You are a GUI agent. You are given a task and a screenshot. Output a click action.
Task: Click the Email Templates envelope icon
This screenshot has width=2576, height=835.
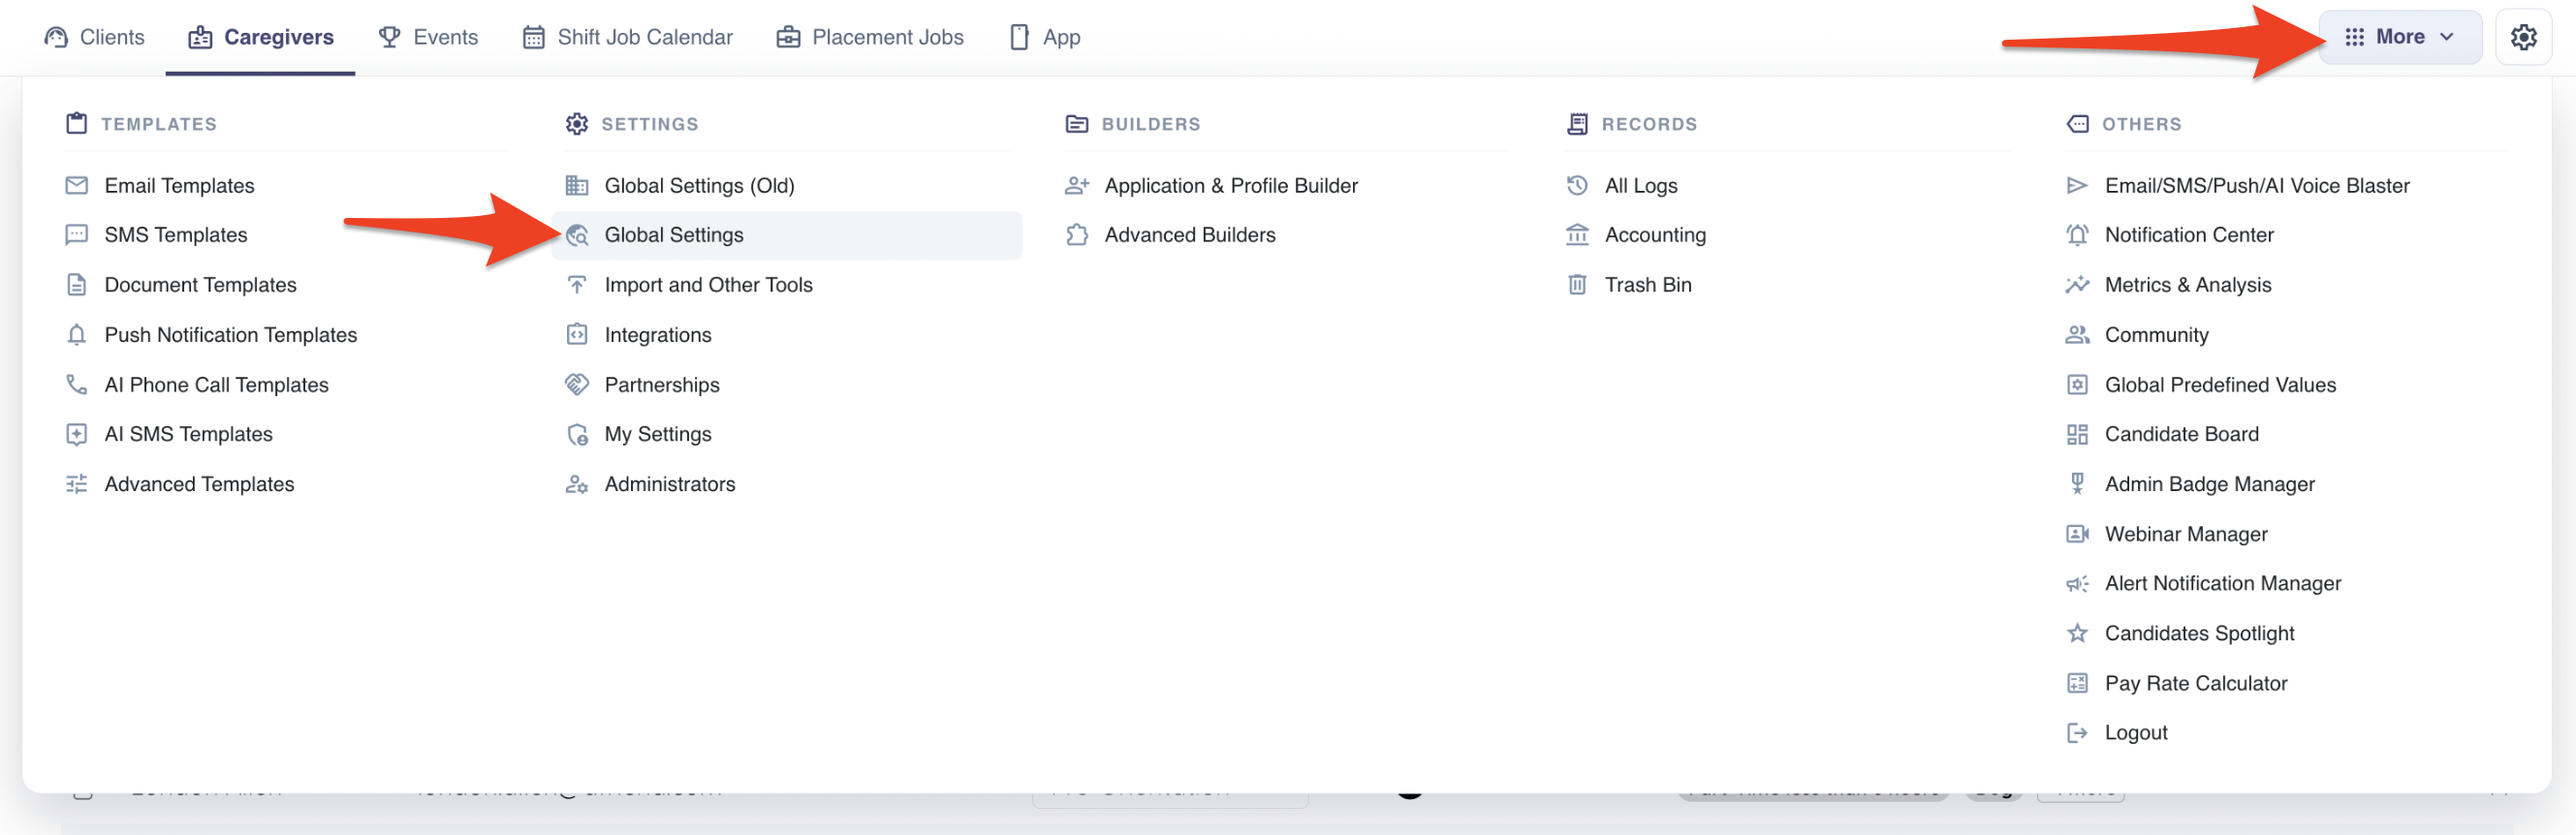tap(76, 185)
